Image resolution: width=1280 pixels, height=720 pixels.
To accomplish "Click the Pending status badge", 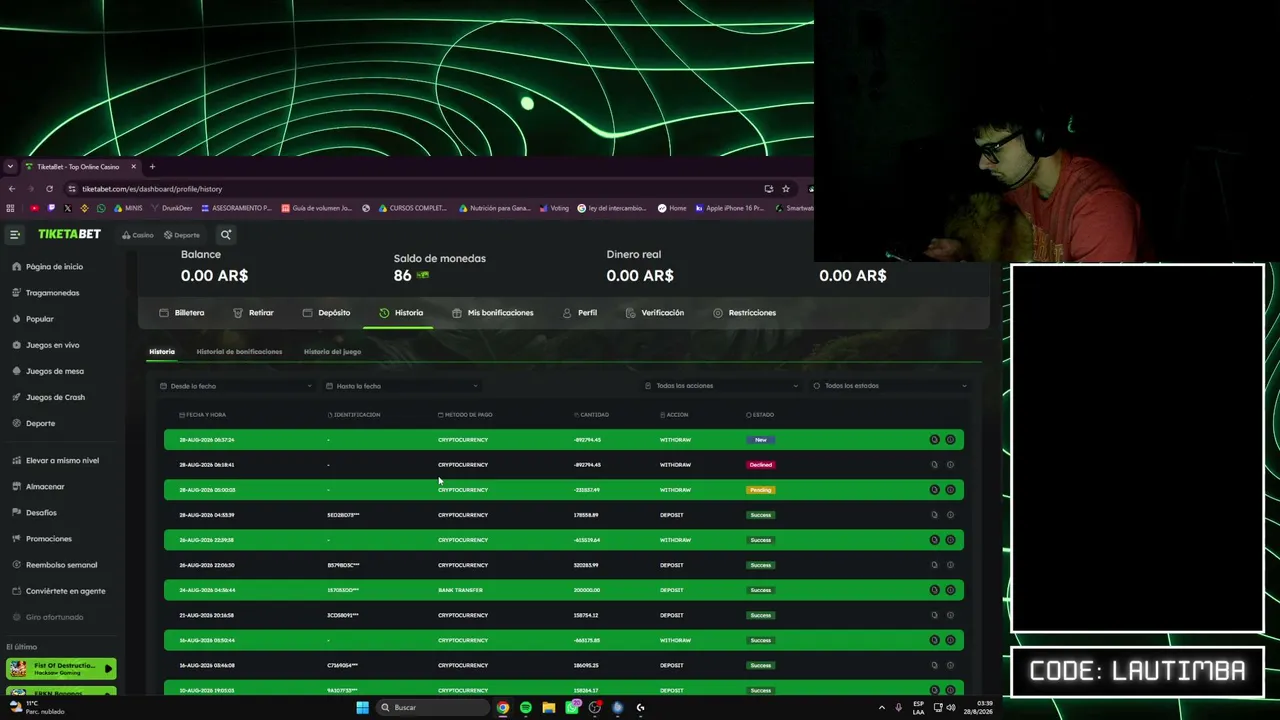I will (x=760, y=490).
